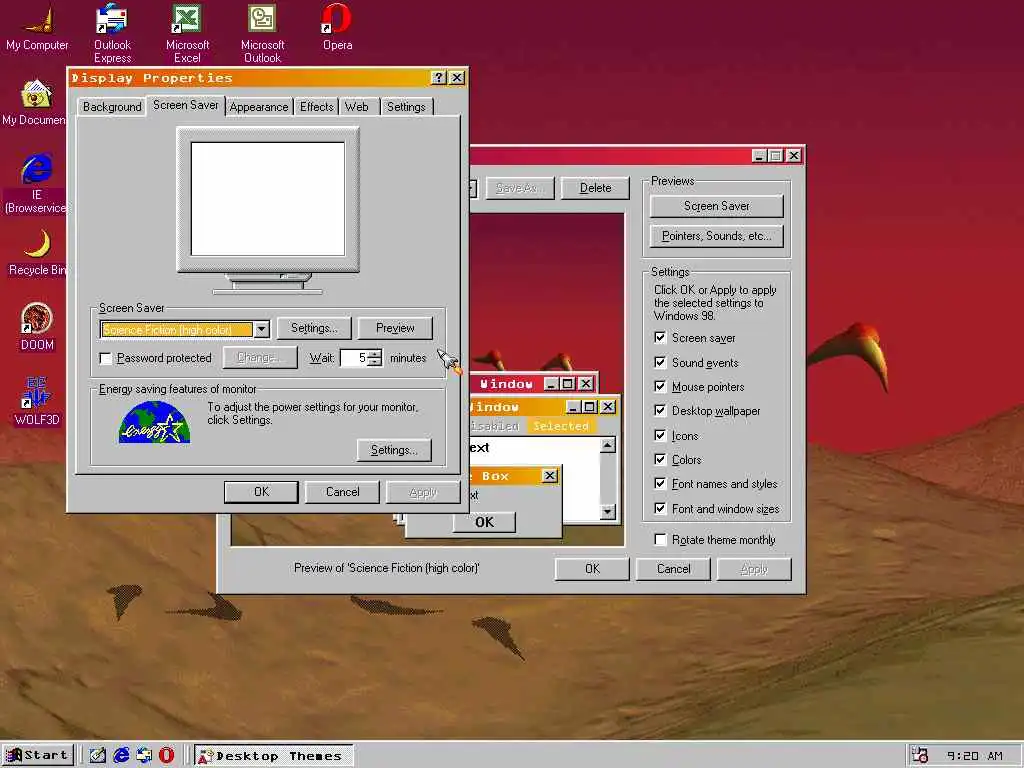This screenshot has width=1024, height=768.
Task: Open My Documents desktop folder
Action: coord(34,103)
